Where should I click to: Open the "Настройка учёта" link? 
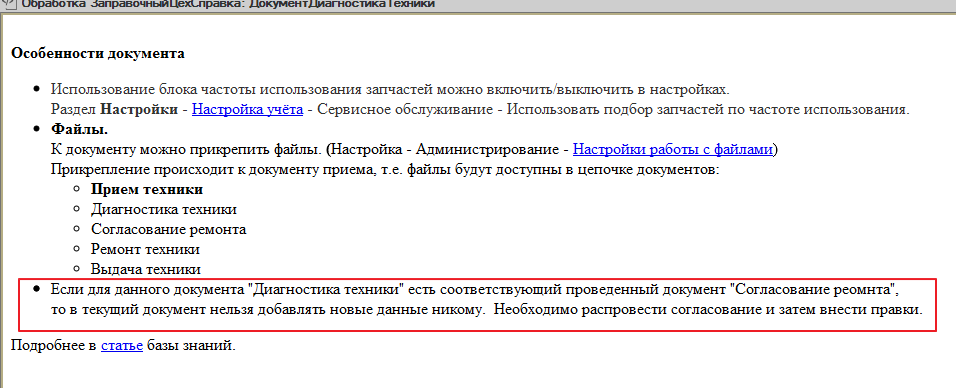click(248, 110)
